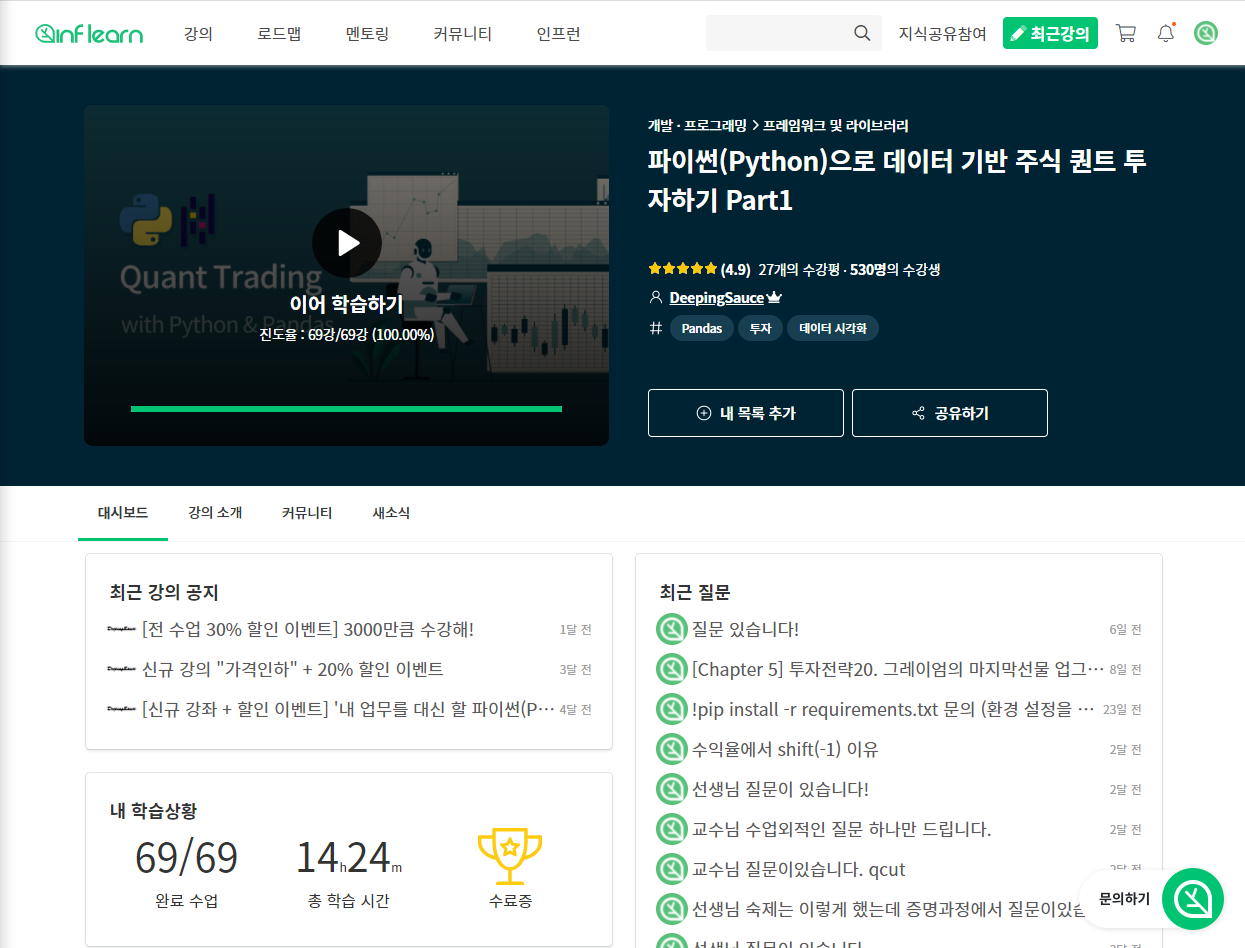
Task: Click DeepingSauce logo beside '신규 강좌 + 할인 이벤트' notice
Action: [x=121, y=709]
